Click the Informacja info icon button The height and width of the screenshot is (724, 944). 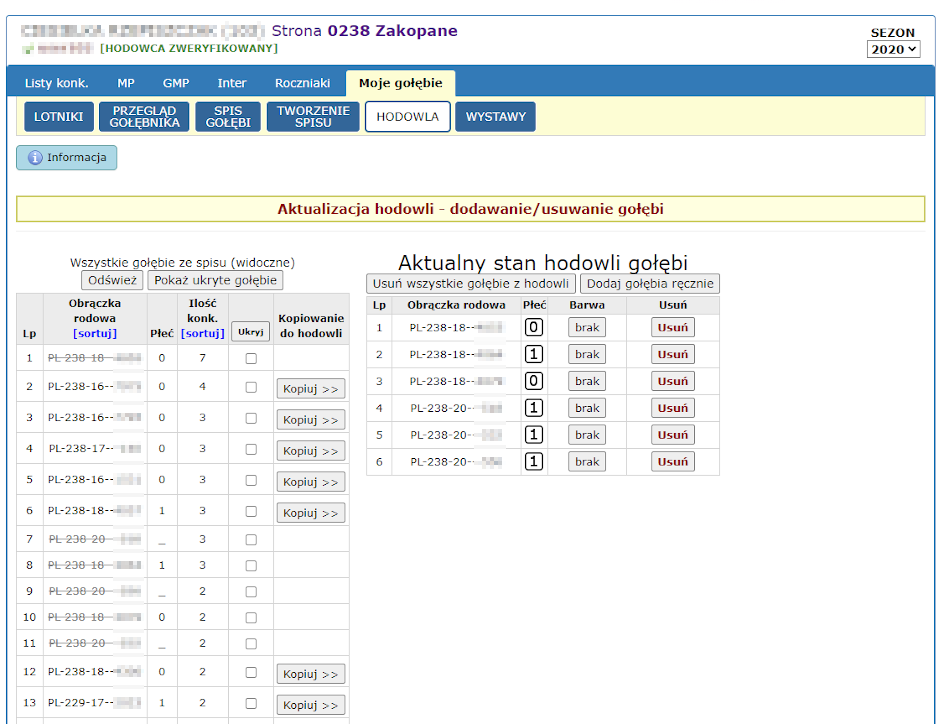[x=66, y=157]
